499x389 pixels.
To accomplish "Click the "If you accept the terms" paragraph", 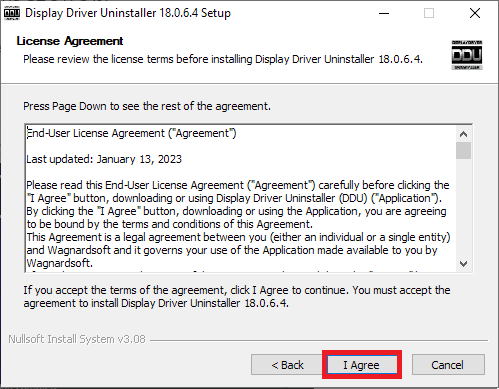I will 237,297.
